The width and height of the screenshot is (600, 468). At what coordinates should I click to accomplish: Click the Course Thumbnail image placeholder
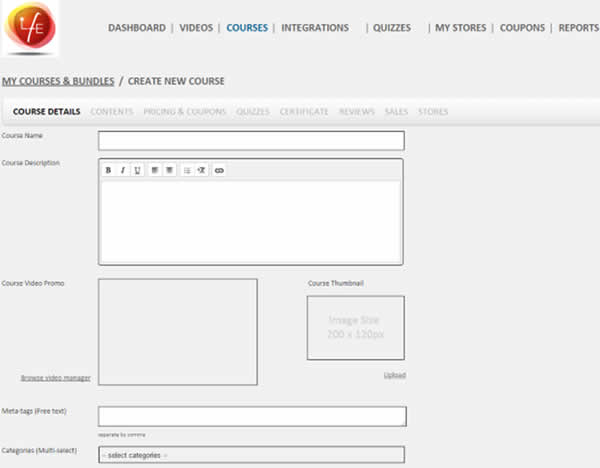click(355, 328)
